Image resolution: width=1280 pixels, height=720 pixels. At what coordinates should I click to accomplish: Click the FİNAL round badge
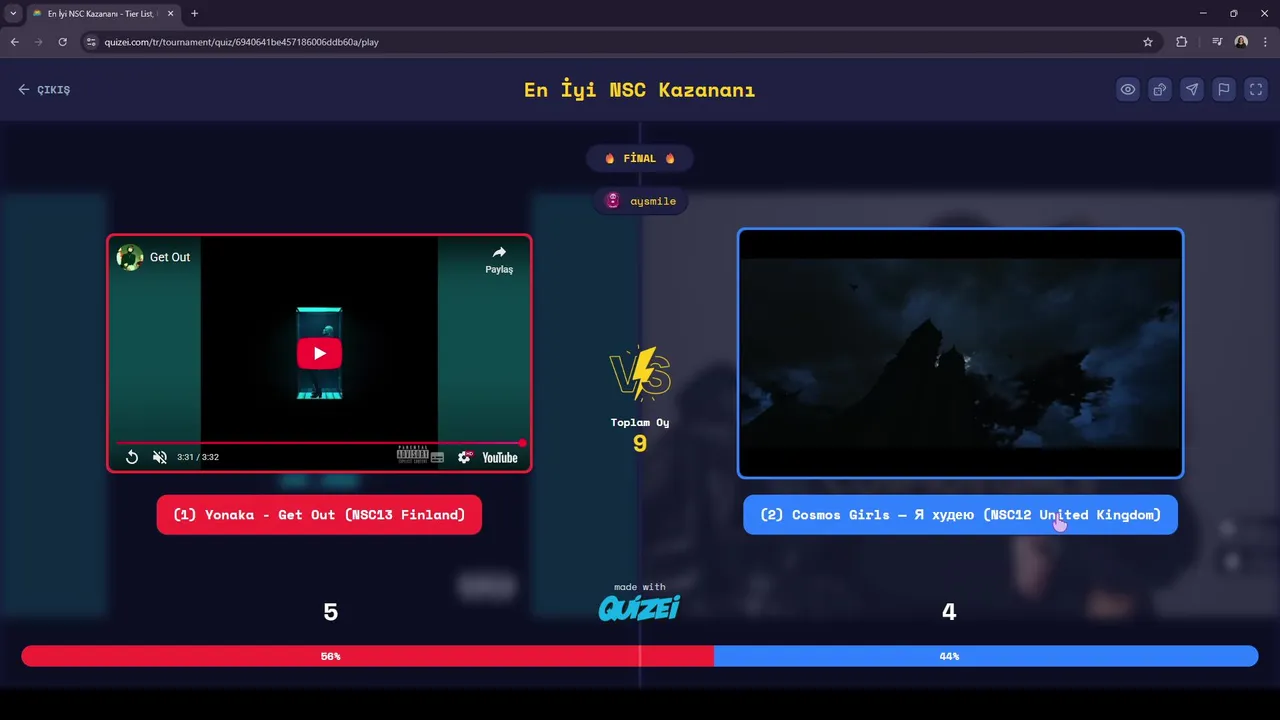pos(640,158)
